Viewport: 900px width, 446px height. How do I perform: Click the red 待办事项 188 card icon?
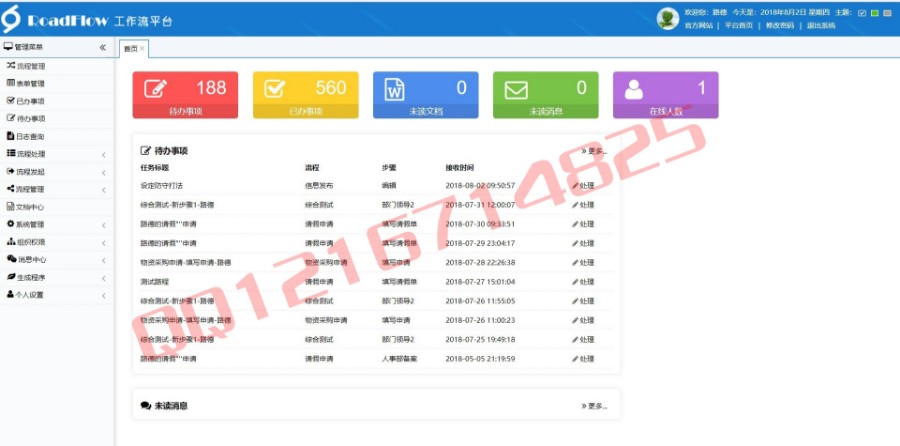point(155,88)
